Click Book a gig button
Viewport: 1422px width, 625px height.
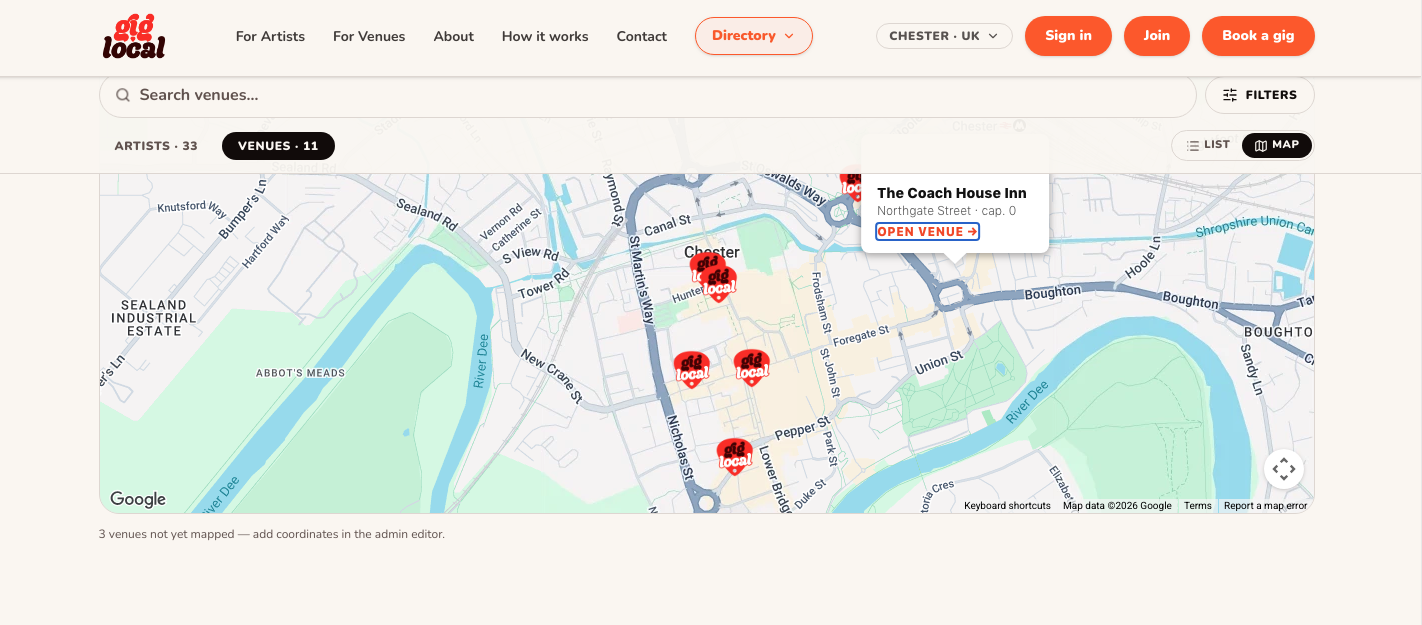(1258, 36)
